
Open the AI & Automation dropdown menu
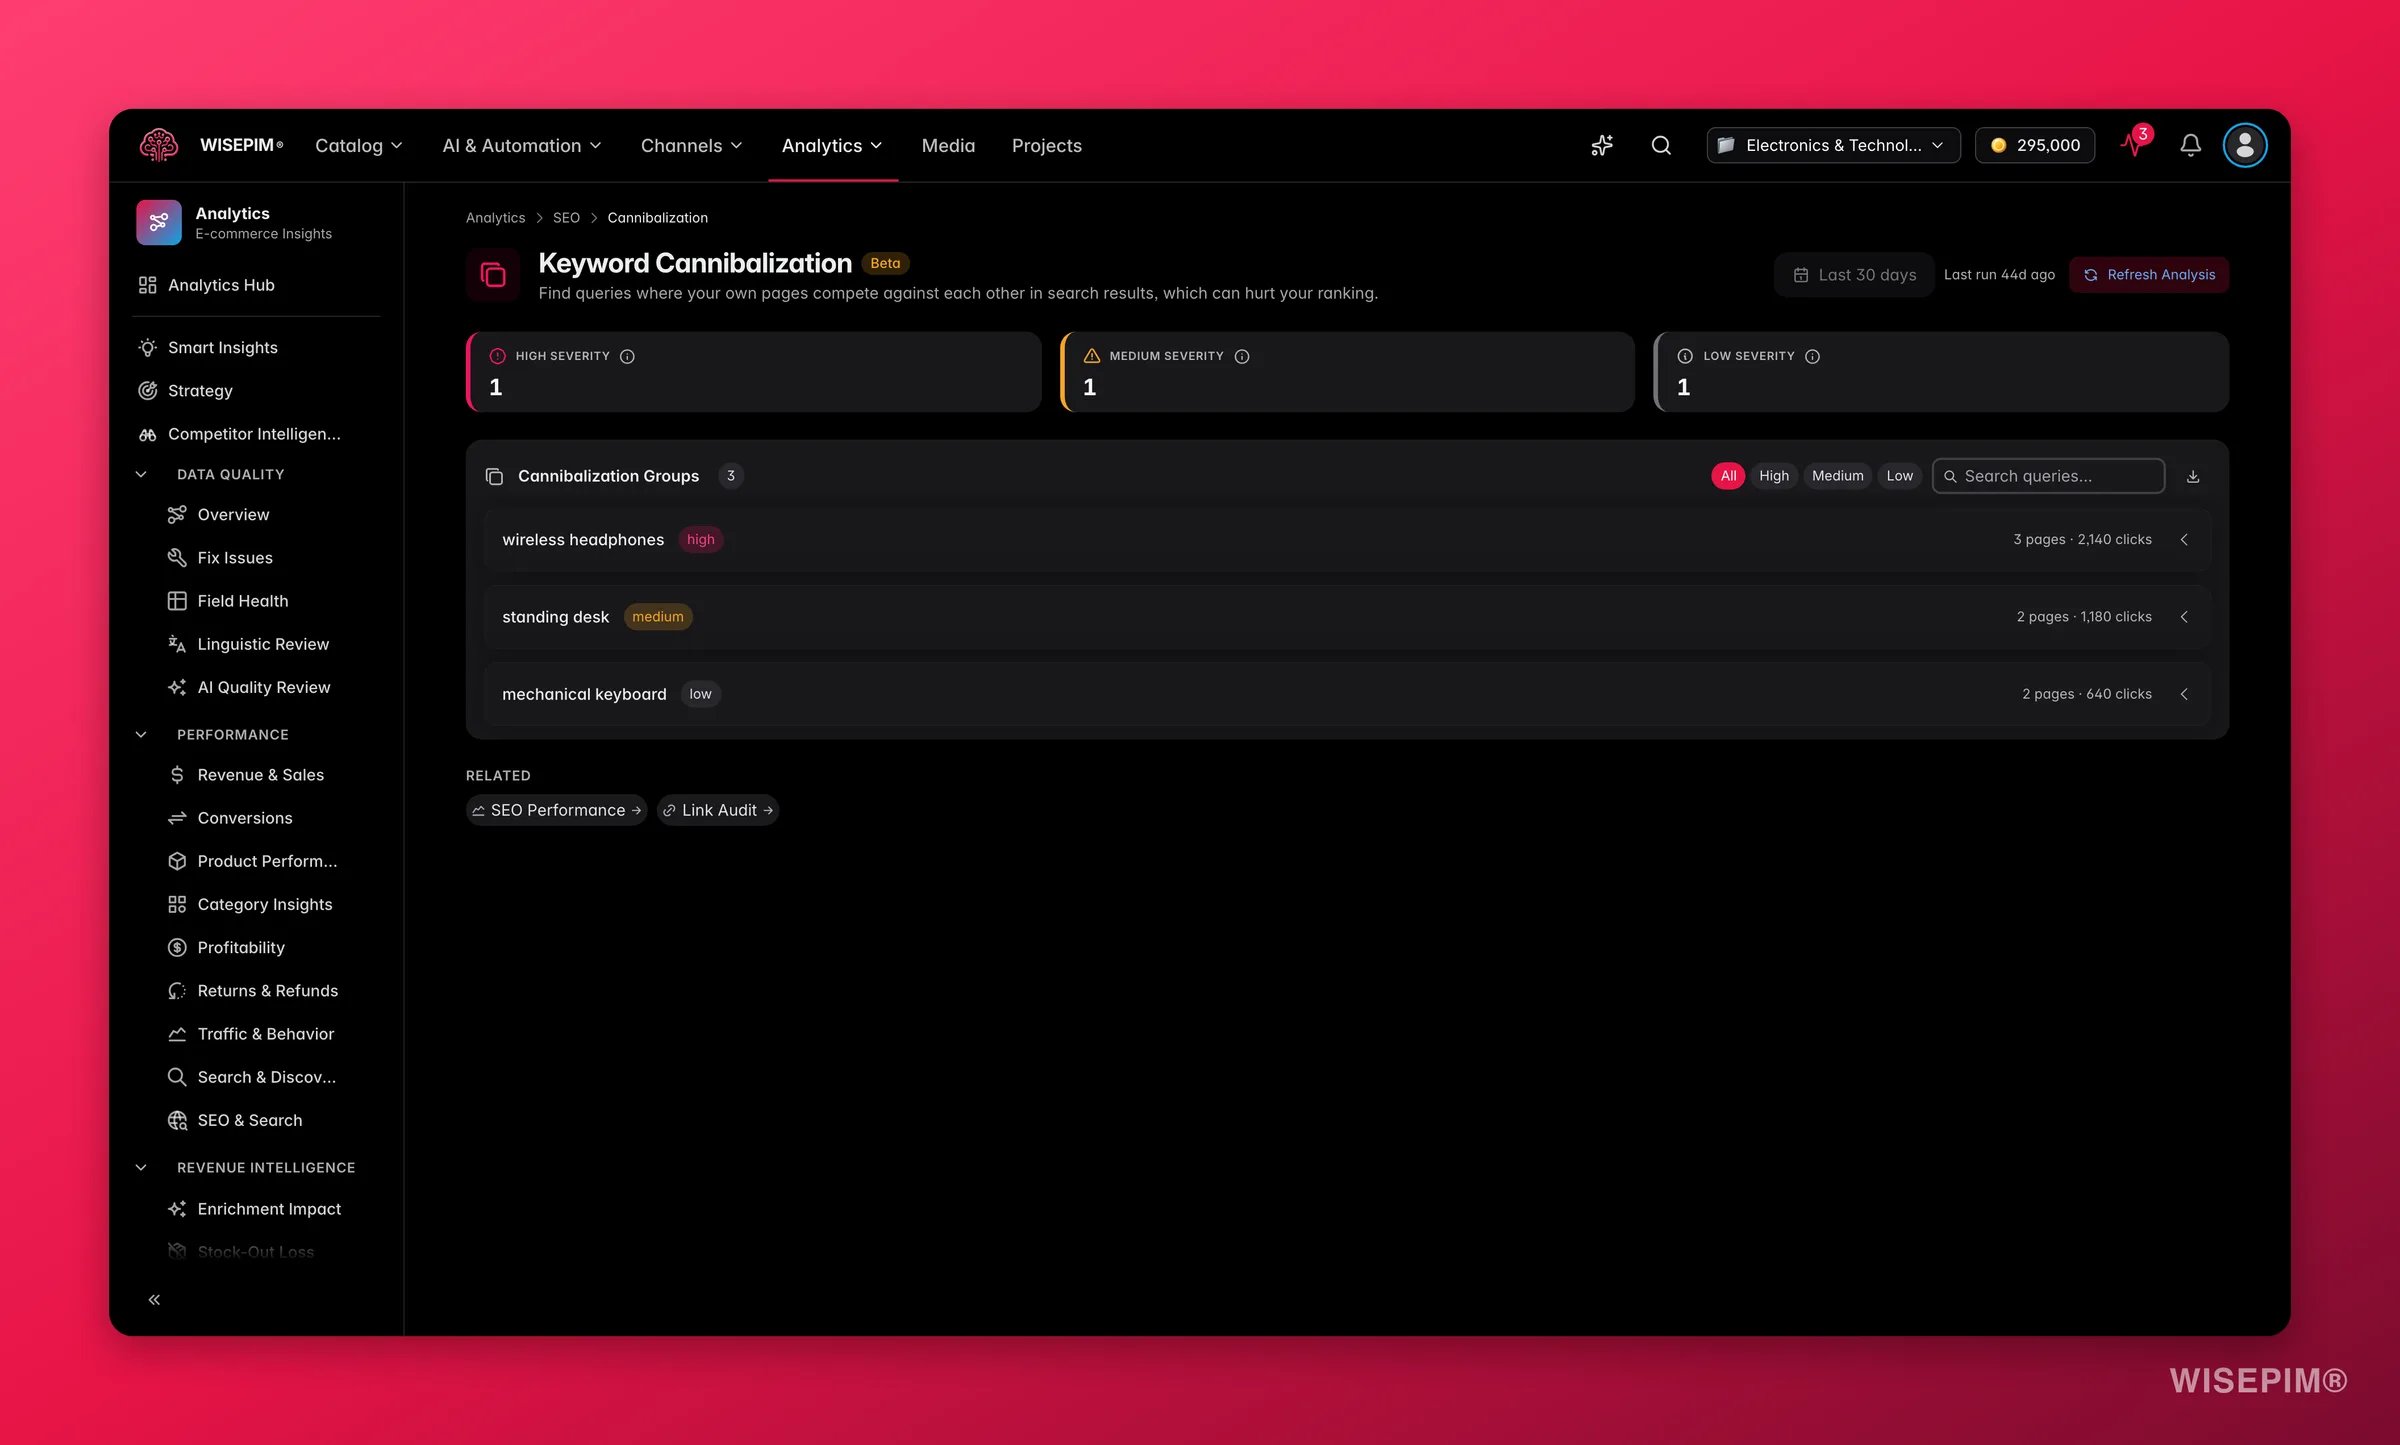click(522, 145)
